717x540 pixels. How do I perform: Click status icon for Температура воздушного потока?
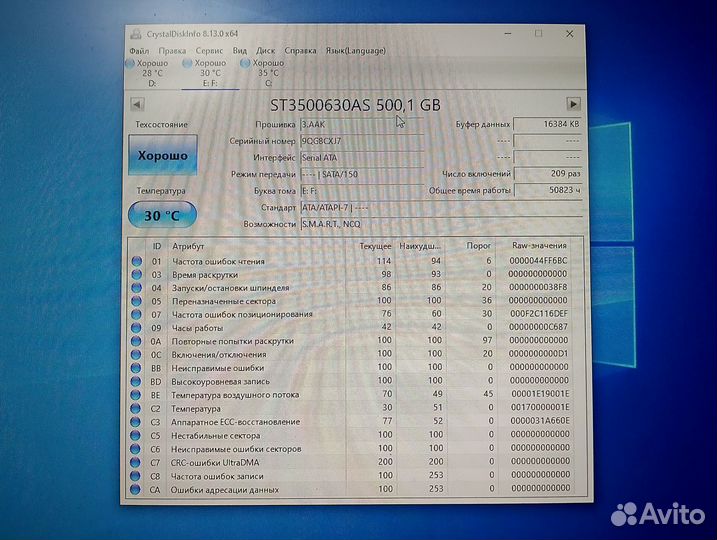click(136, 395)
